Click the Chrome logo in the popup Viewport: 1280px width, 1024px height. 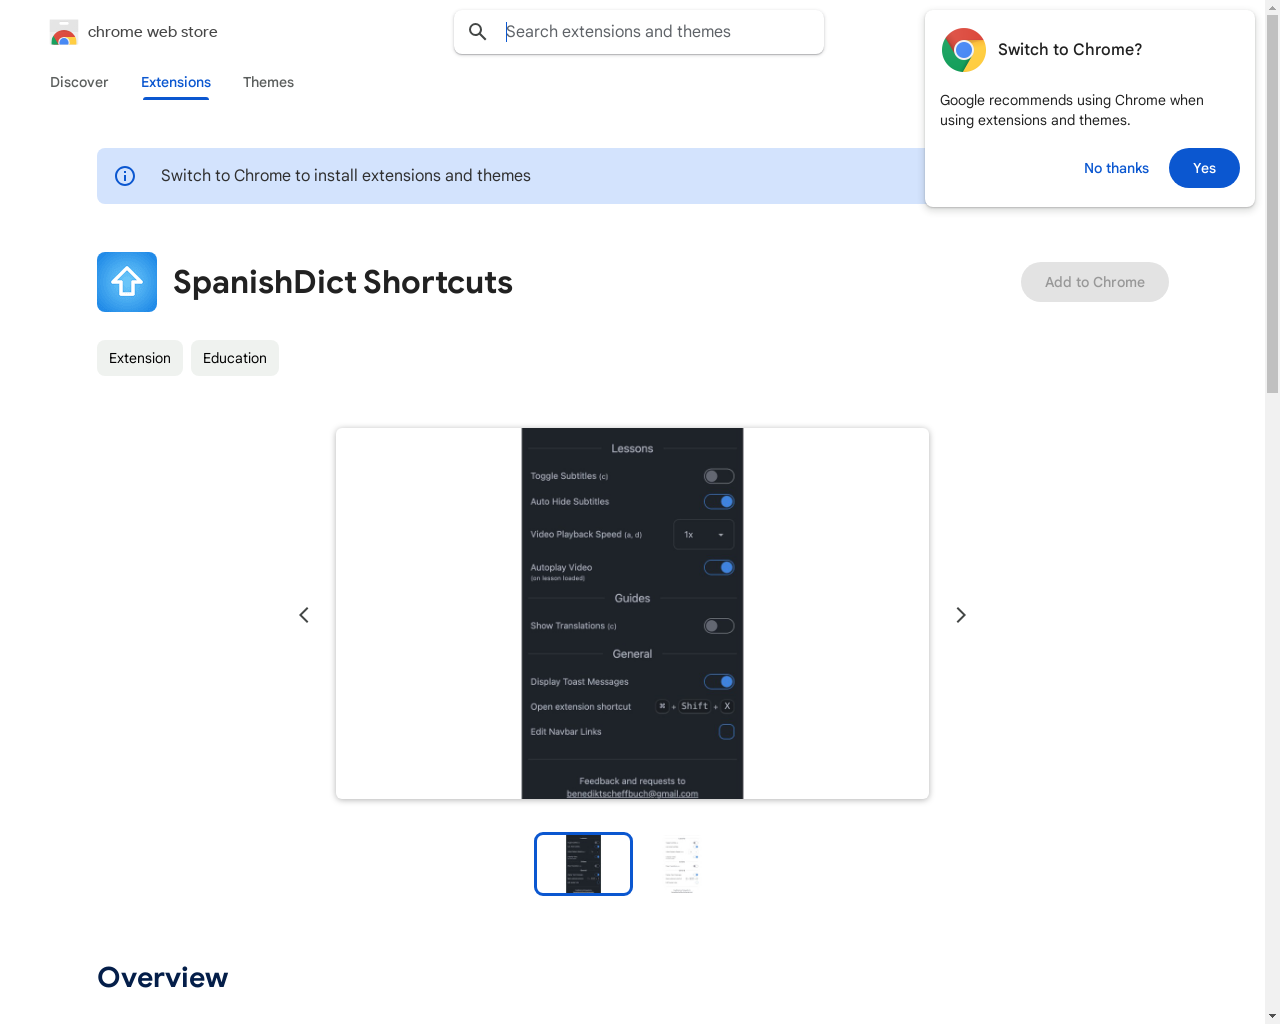click(964, 50)
